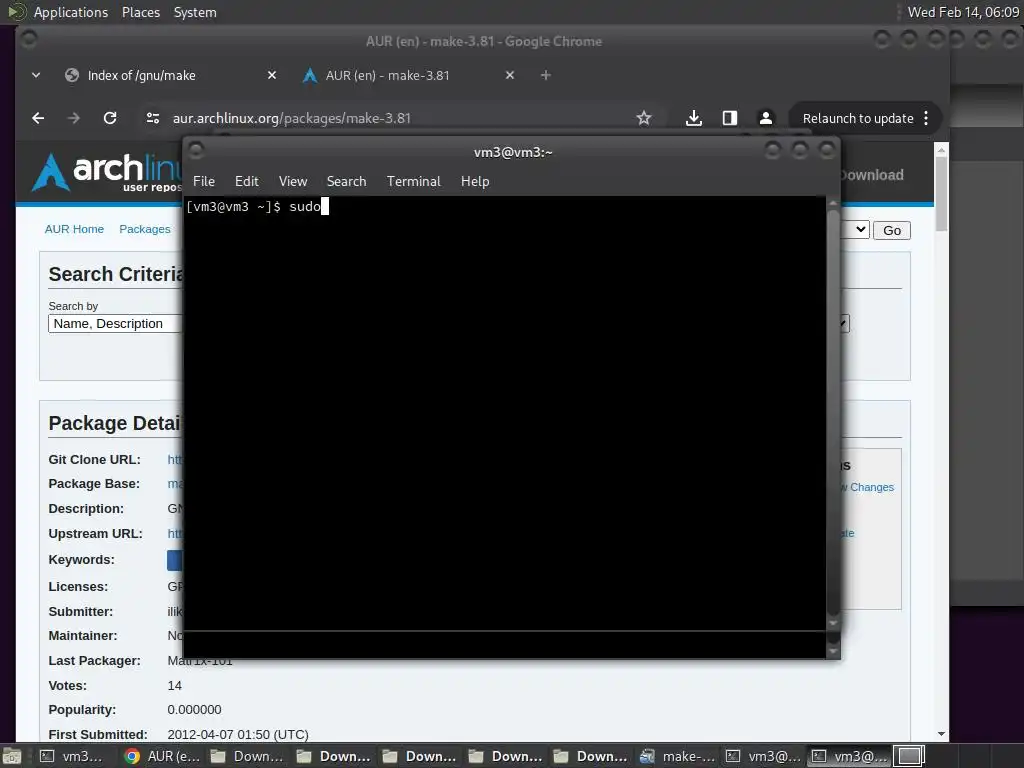Toggle Chrome side panel icon

pyautogui.click(x=729, y=118)
